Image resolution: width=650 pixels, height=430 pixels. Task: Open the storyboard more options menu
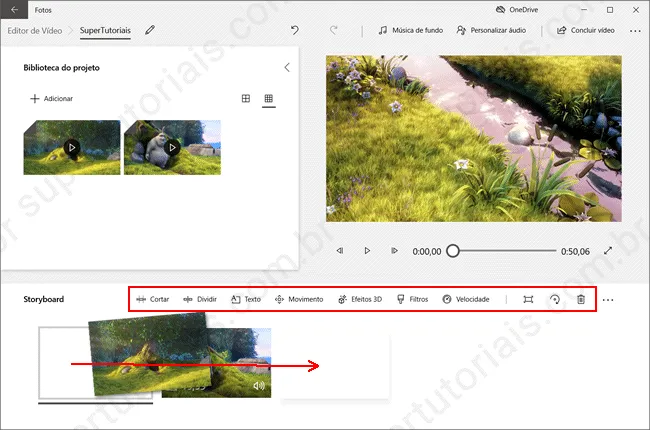608,300
